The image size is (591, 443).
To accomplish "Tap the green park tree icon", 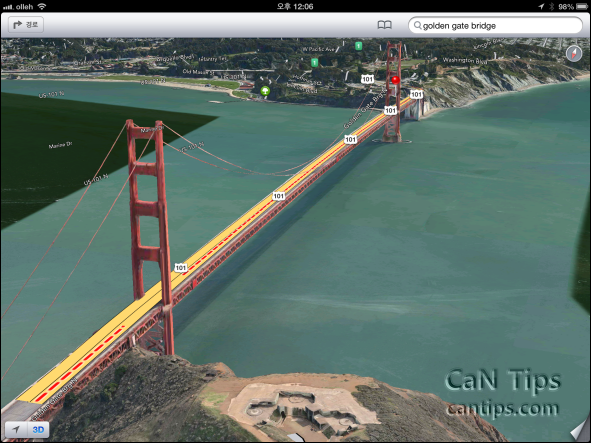I will click(265, 90).
